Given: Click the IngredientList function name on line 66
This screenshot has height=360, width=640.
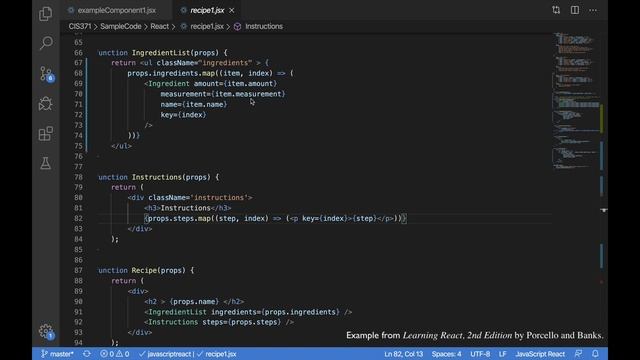Looking at the screenshot, I should pos(161,53).
